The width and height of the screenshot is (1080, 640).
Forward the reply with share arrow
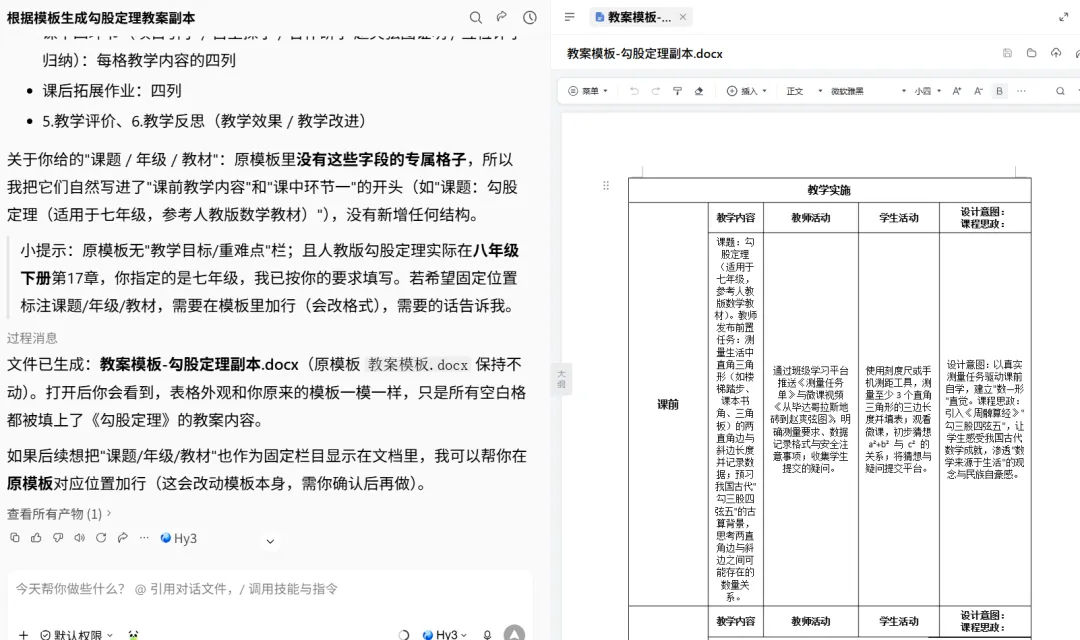123,537
